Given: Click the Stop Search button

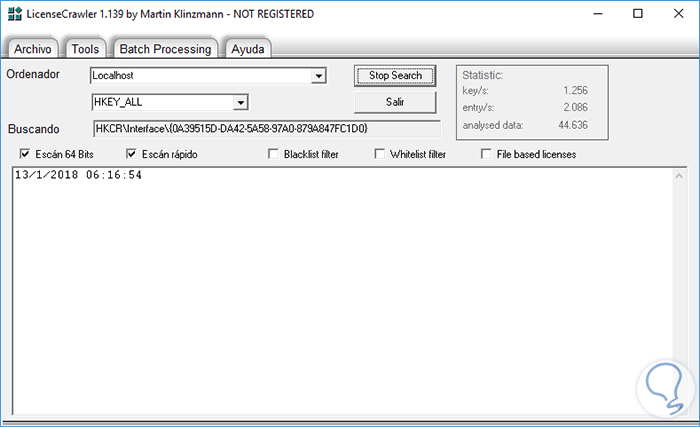Looking at the screenshot, I should coord(395,75).
